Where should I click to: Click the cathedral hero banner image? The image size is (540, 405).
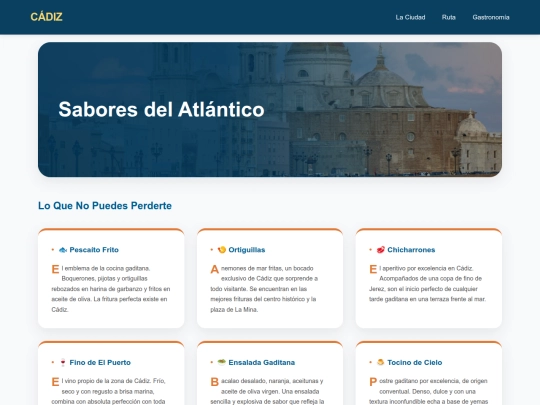pos(270,110)
